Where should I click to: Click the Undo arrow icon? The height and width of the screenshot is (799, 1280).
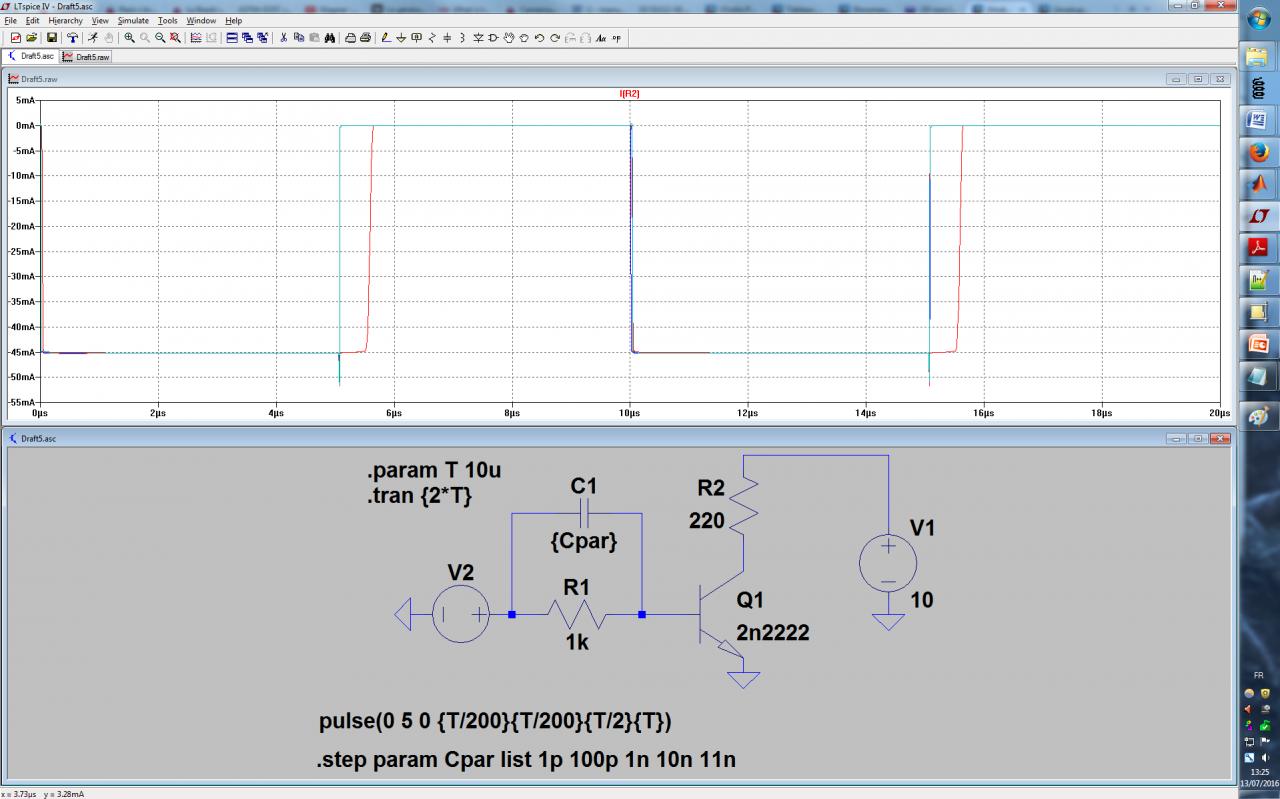pyautogui.click(x=540, y=37)
